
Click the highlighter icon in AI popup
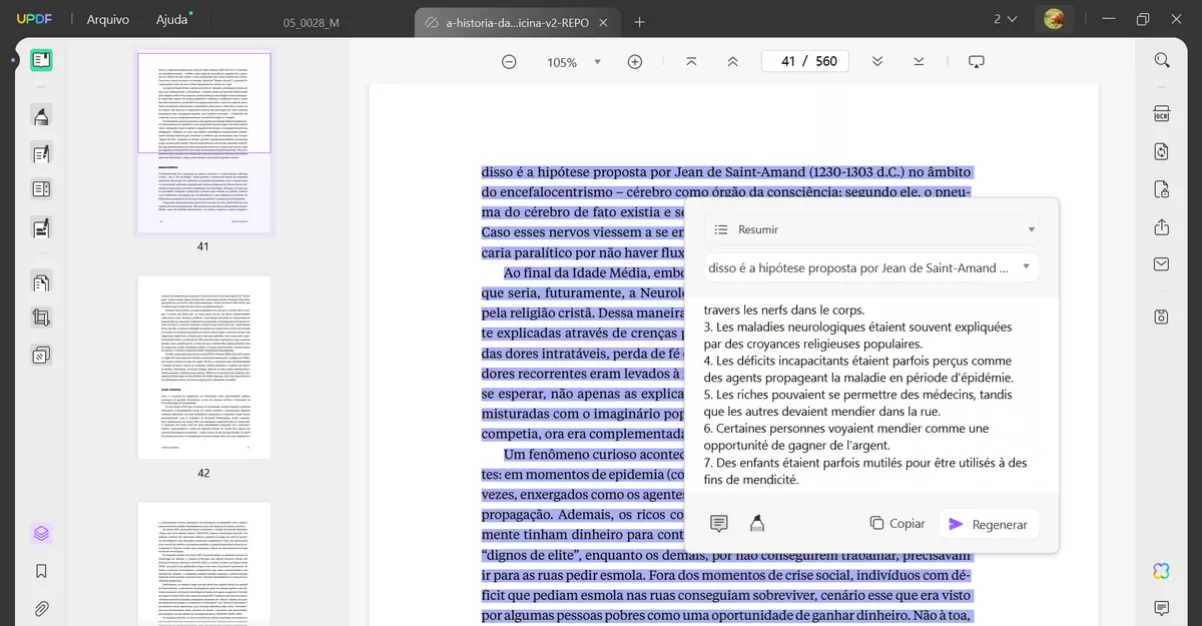click(757, 523)
